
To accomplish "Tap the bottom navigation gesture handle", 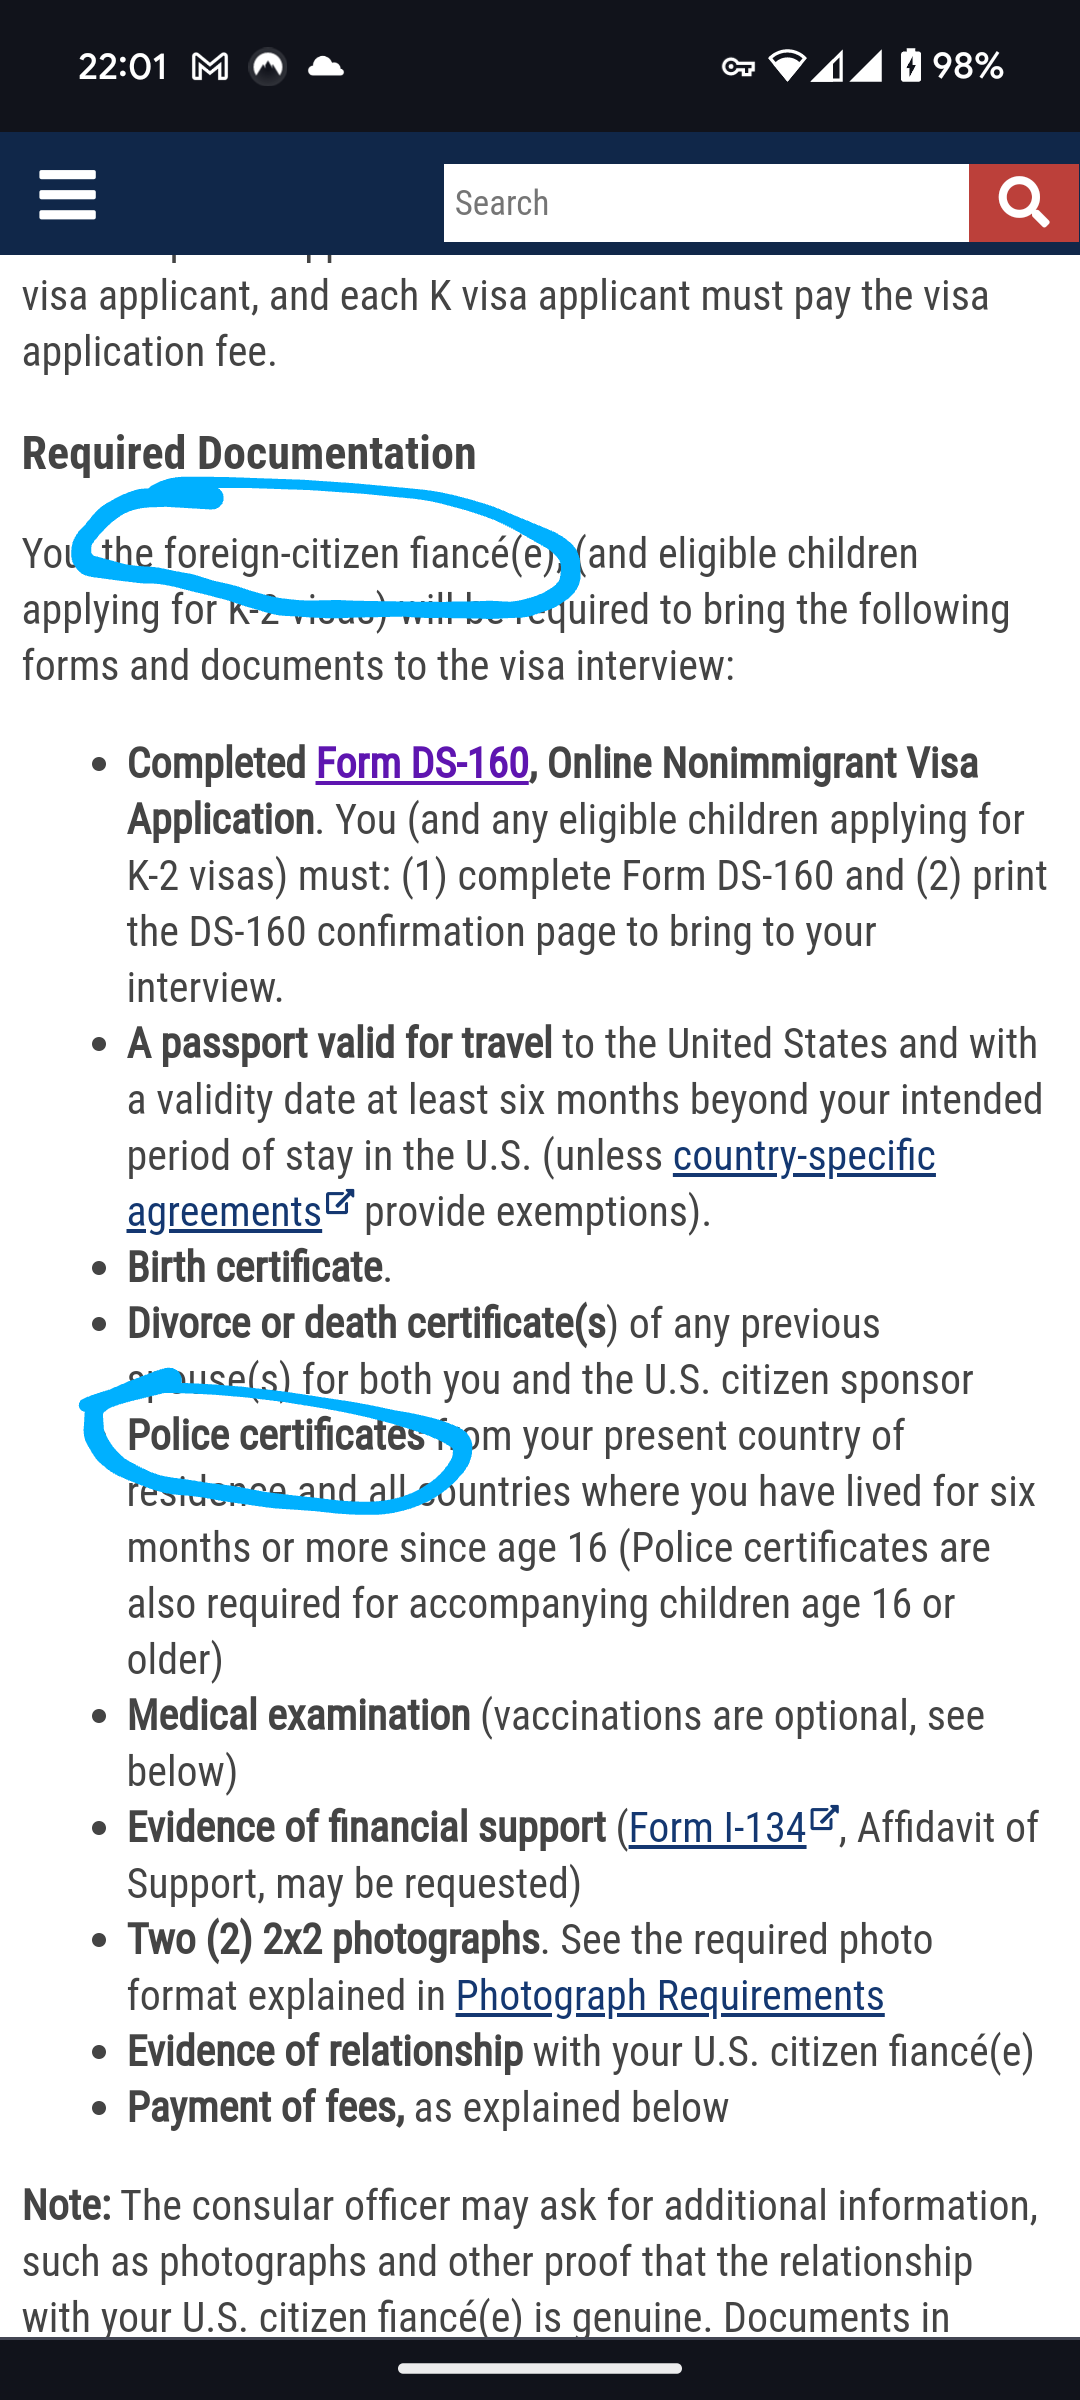I will tap(540, 2368).
